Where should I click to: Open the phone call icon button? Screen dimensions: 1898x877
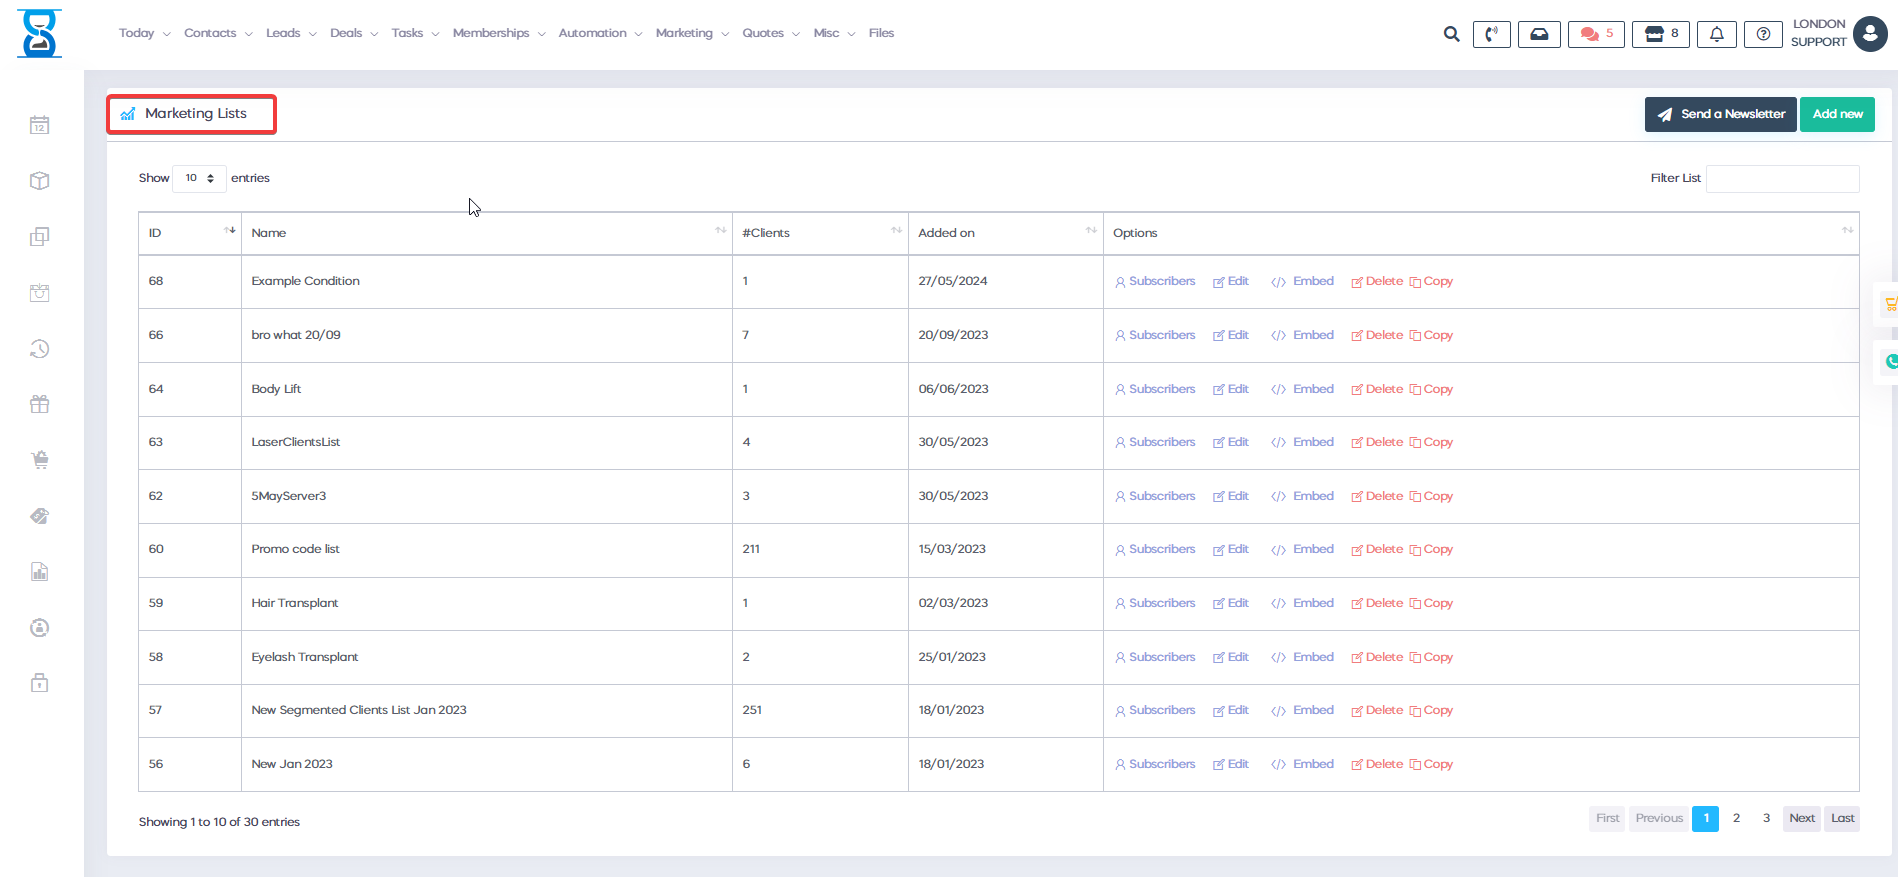click(x=1491, y=34)
